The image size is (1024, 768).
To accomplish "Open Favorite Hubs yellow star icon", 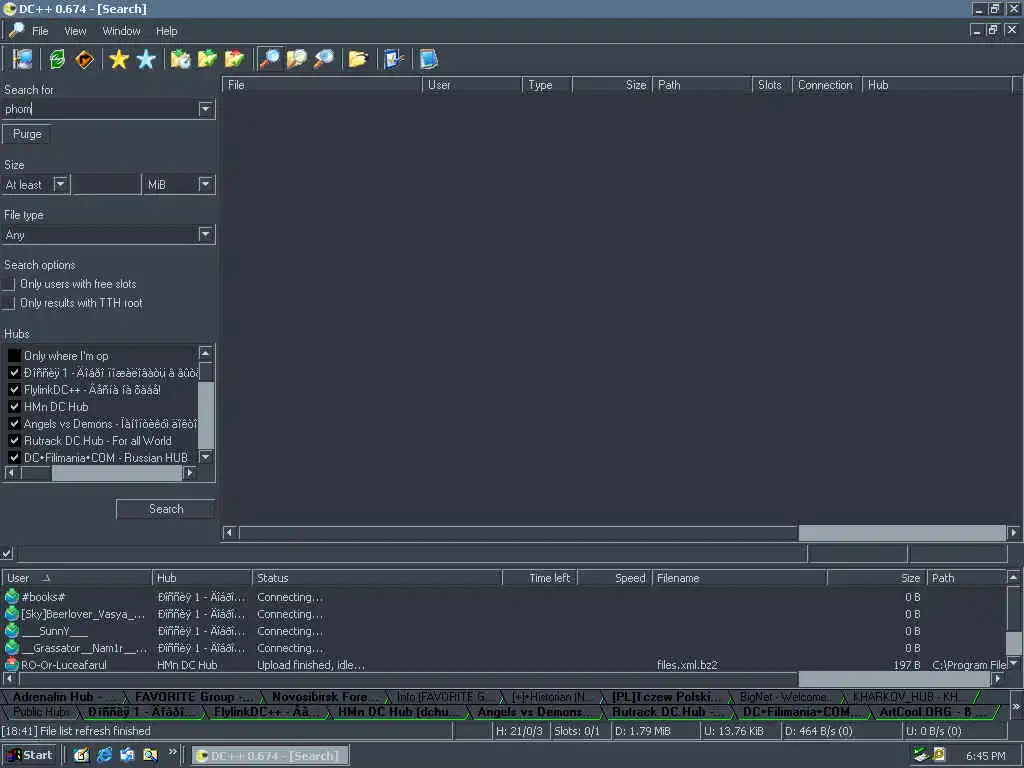I will point(119,59).
